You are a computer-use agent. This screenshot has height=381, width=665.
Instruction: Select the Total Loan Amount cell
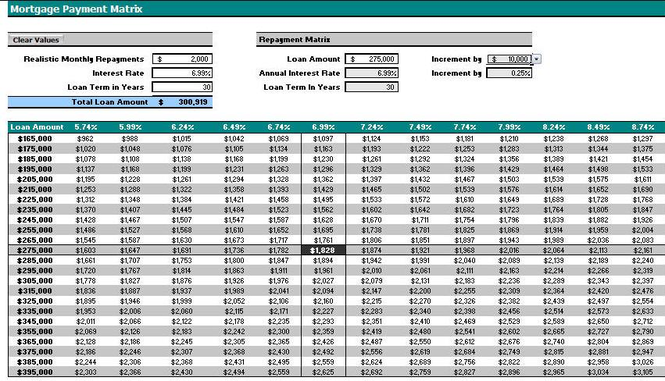pos(110,102)
